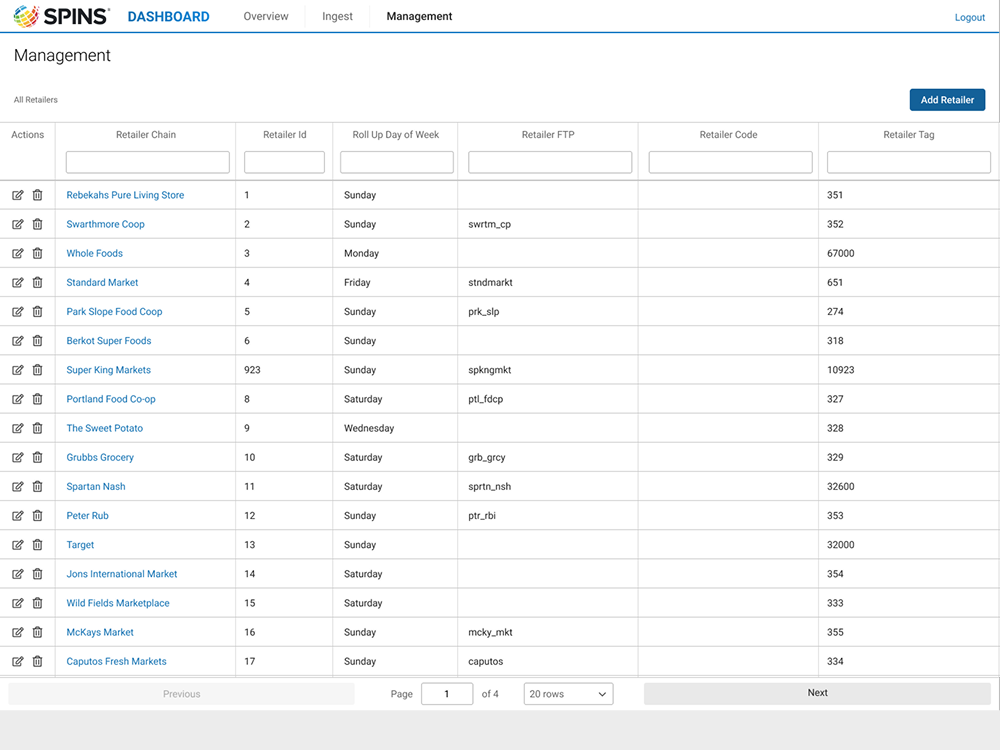
Task: Delete the Standard Market retailer
Action: point(38,283)
